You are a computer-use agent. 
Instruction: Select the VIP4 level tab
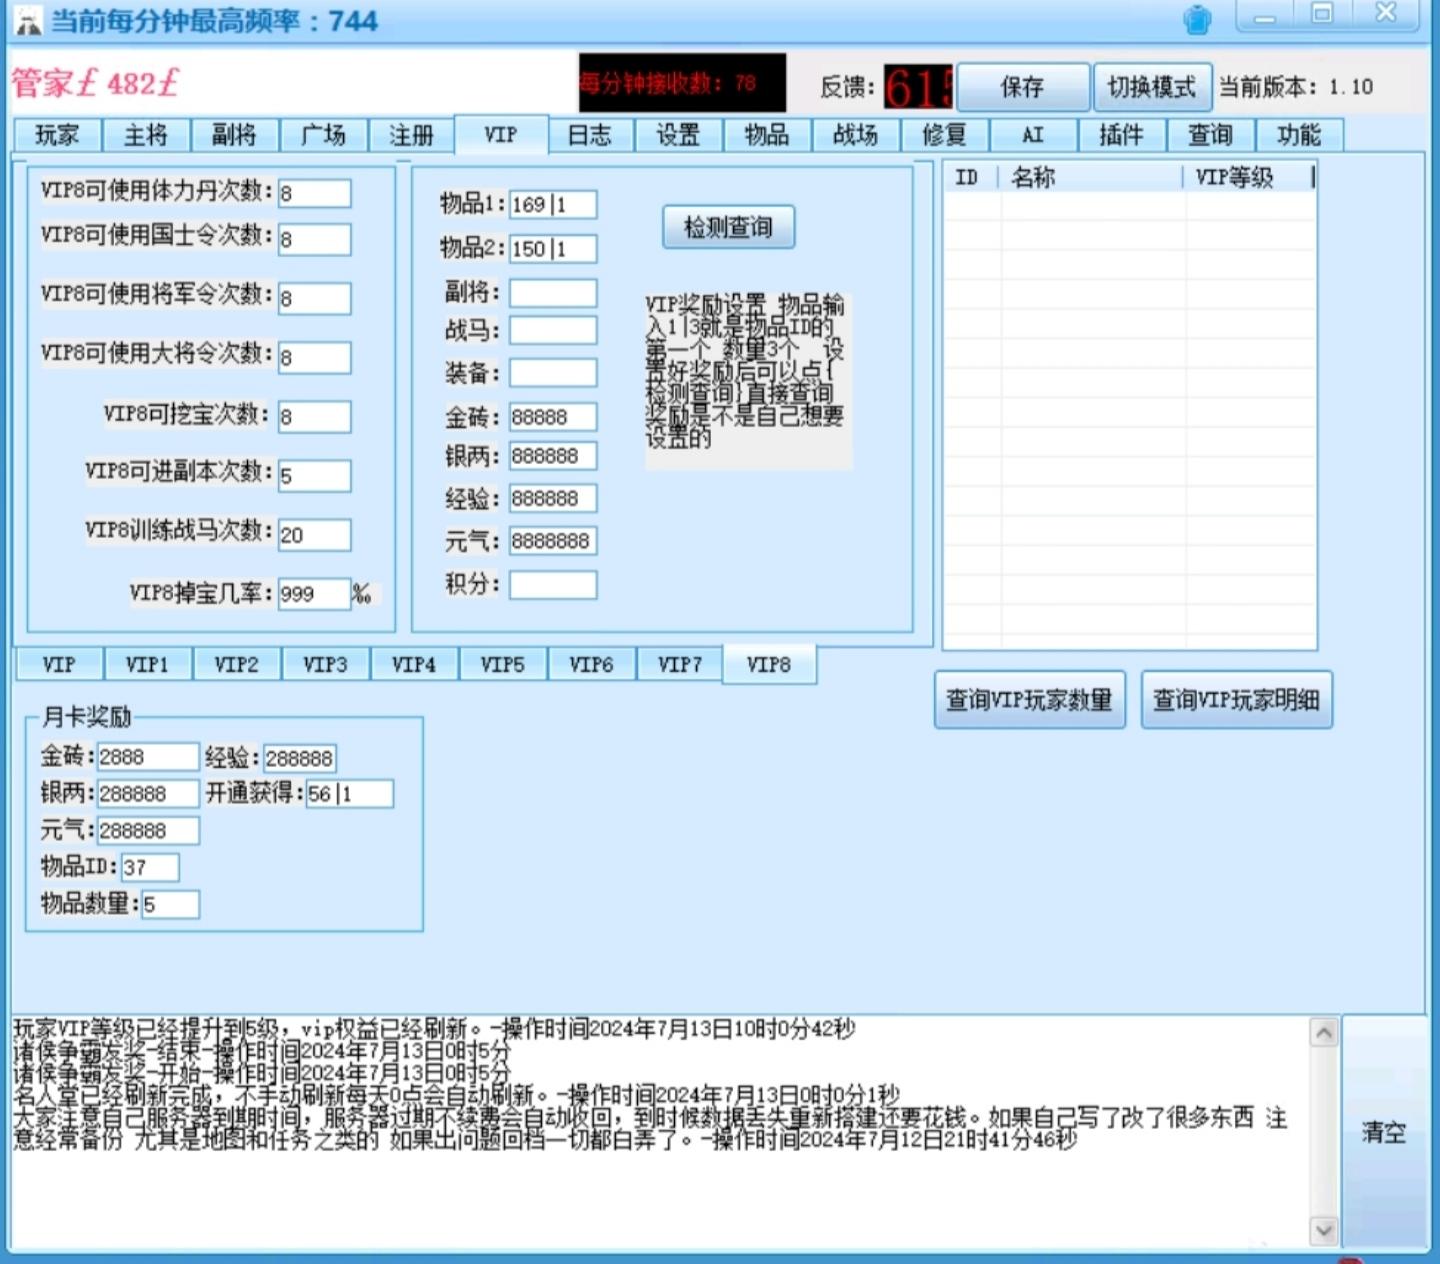click(x=414, y=664)
